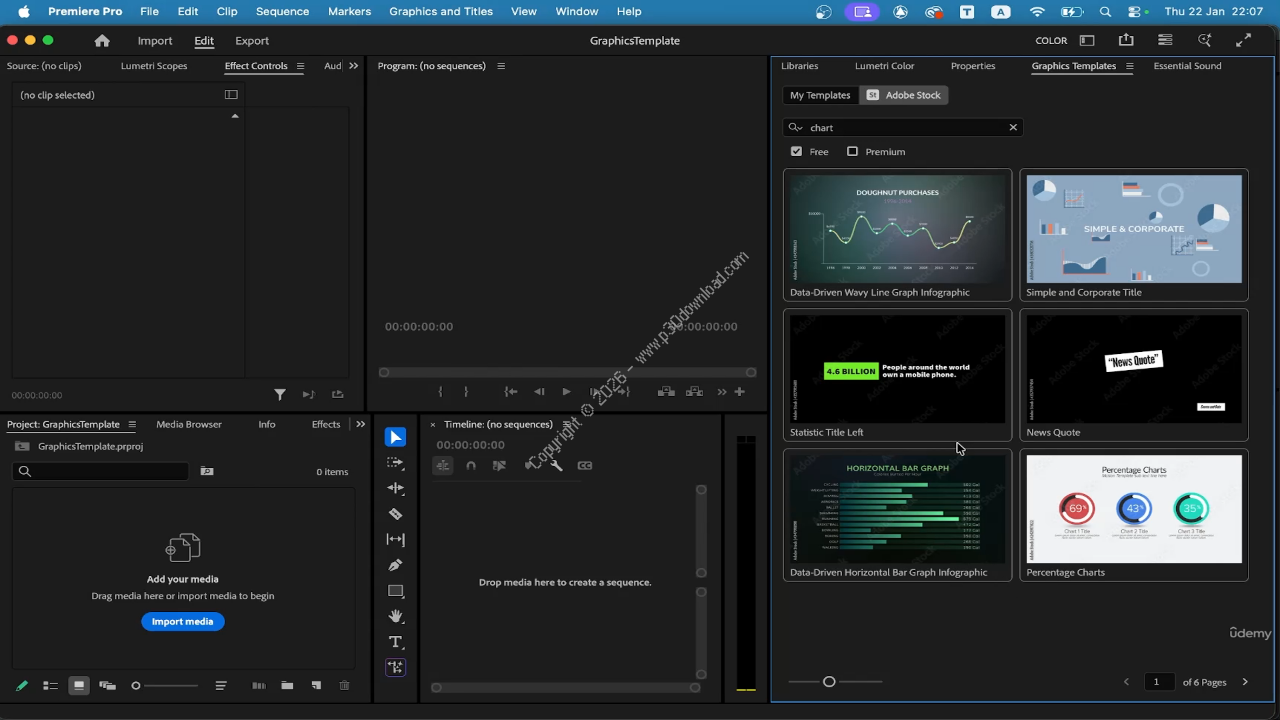Viewport: 1280px width, 720px height.
Task: Select the Pen tool
Action: coord(395,565)
